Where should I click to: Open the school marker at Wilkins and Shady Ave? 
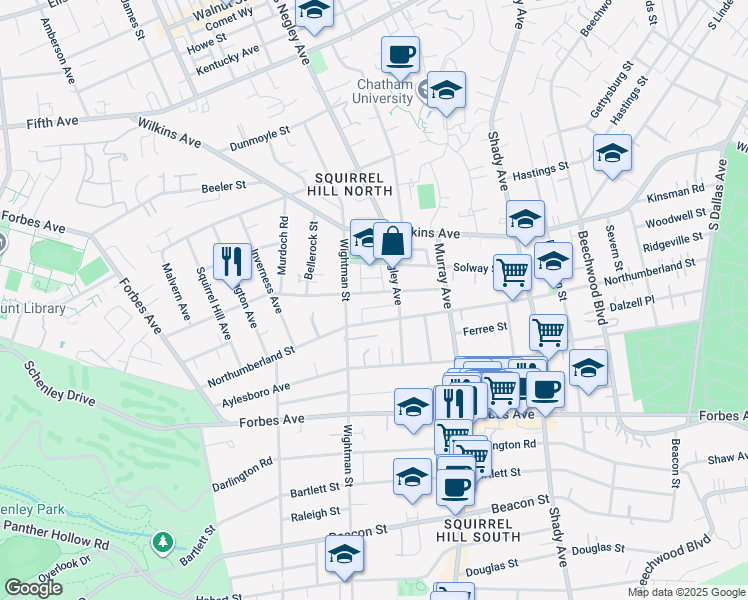pos(526,222)
